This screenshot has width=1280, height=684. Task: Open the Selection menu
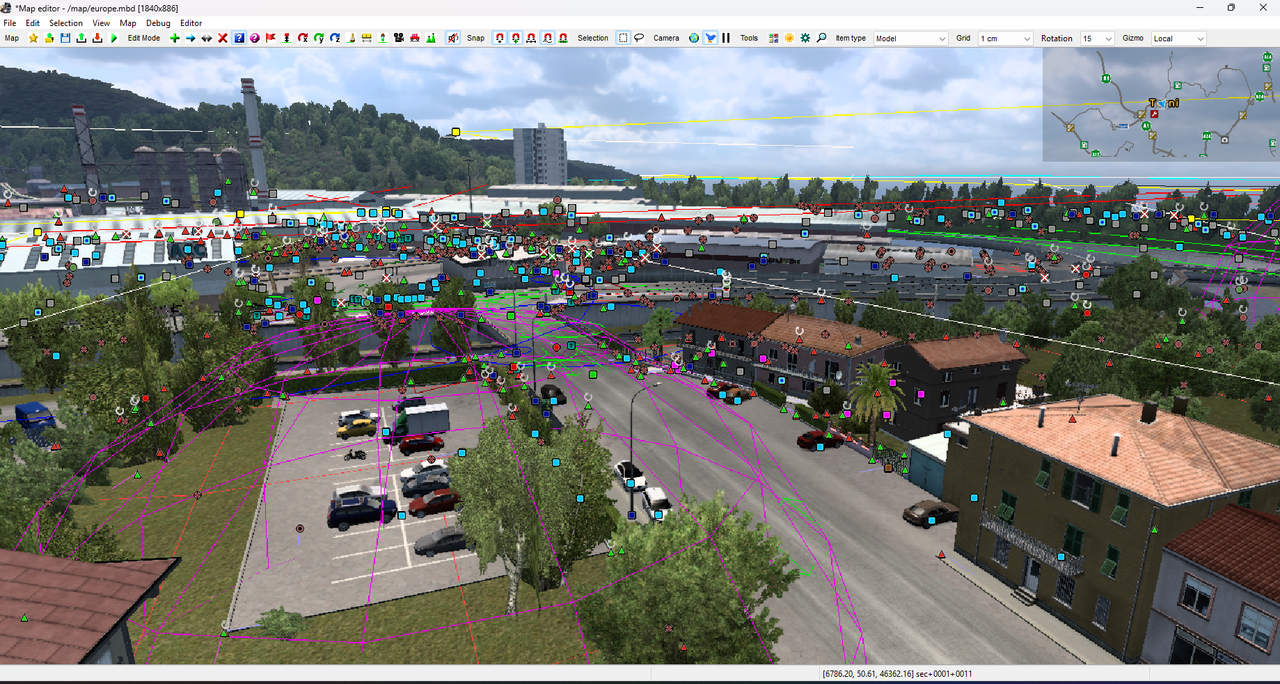(66, 23)
